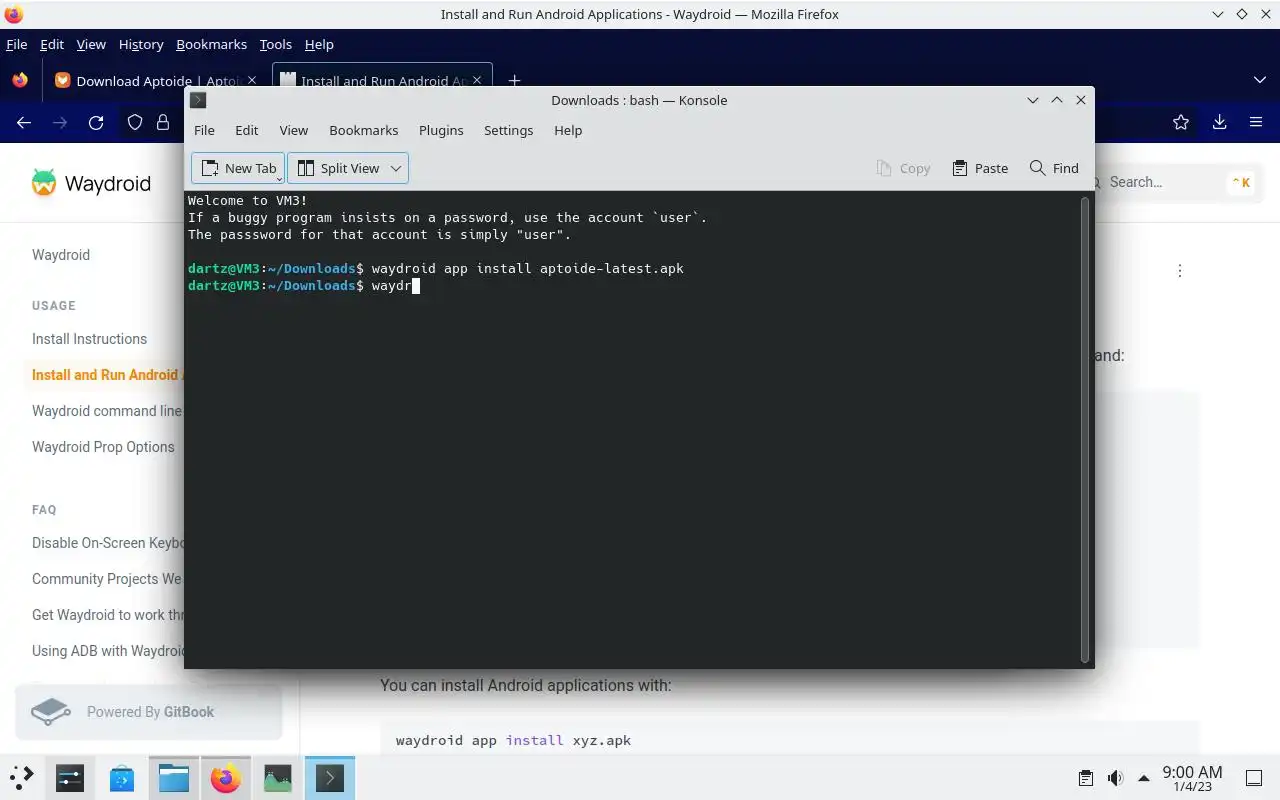Image resolution: width=1280 pixels, height=800 pixels.
Task: Open Konsole Help menu
Action: 568,130
